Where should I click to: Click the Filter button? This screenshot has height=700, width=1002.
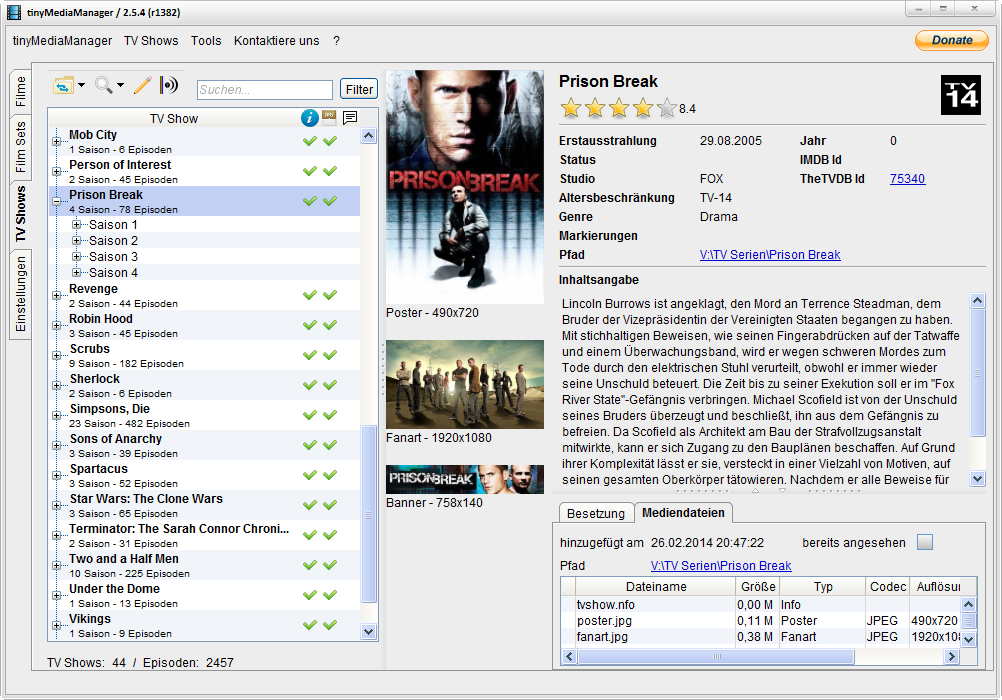(359, 89)
